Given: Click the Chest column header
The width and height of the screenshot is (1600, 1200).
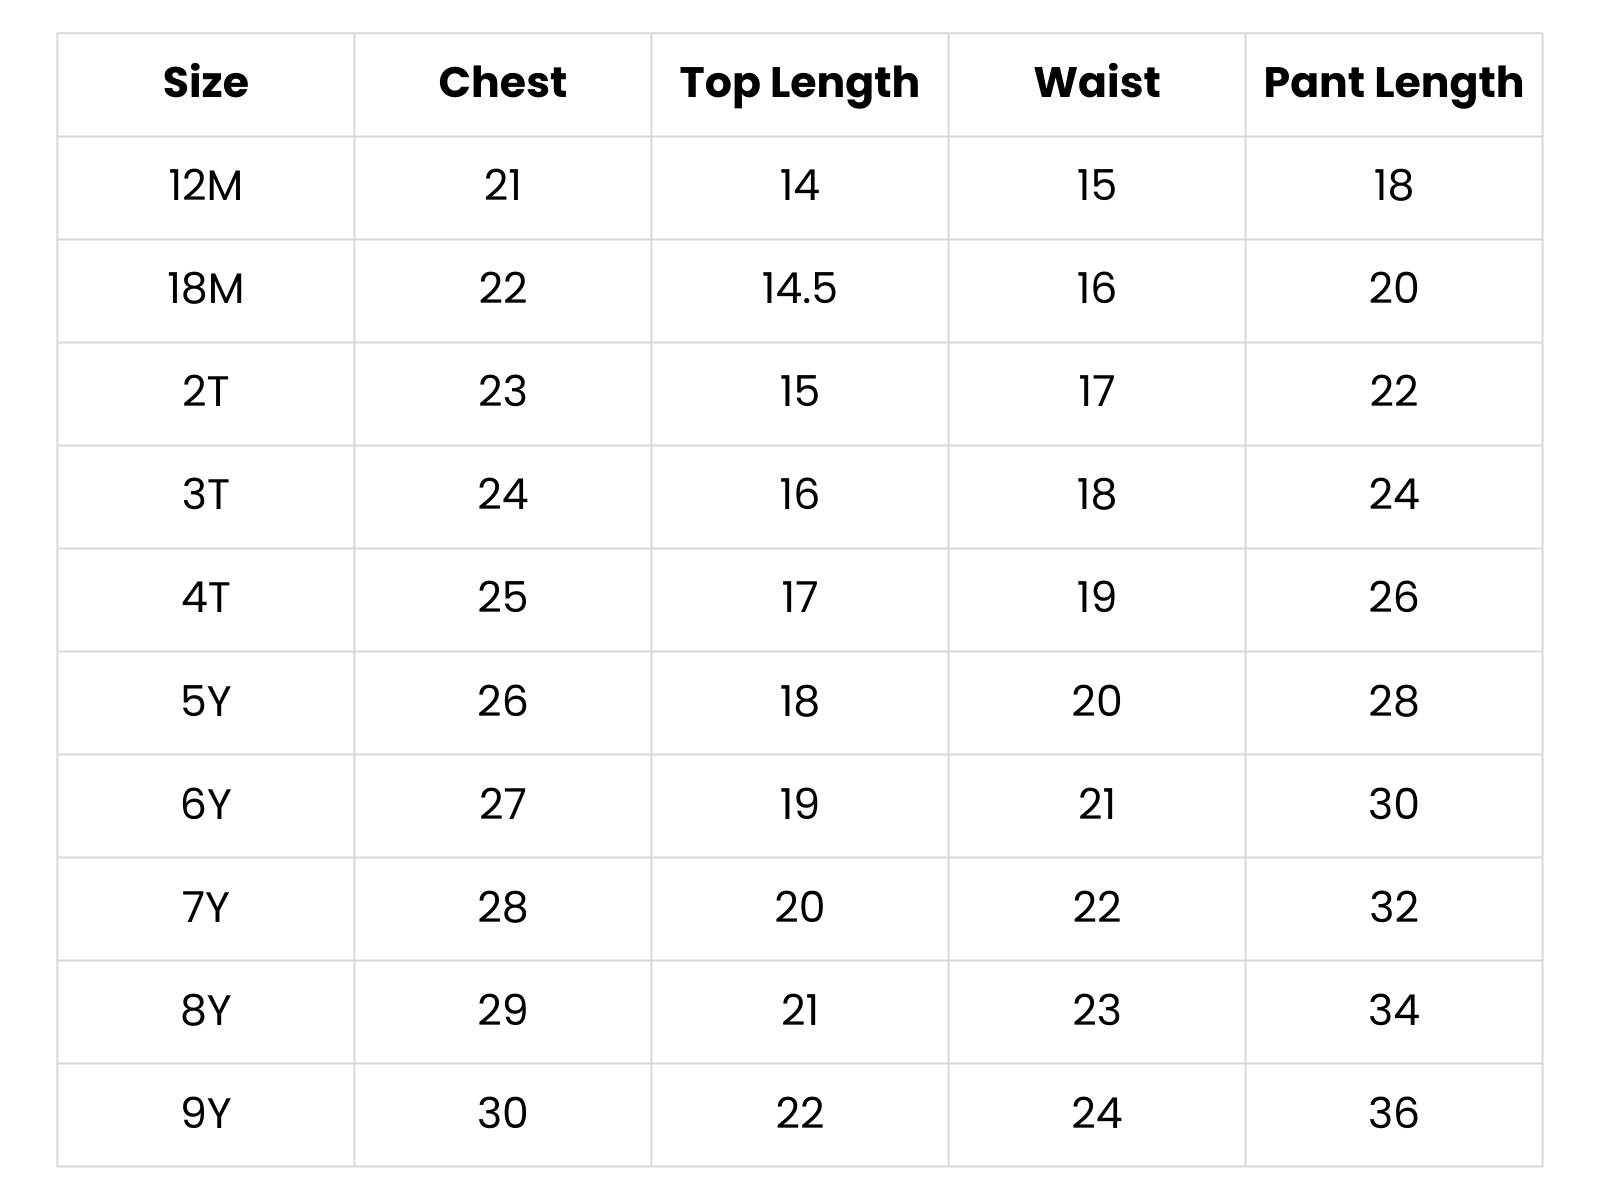Looking at the screenshot, I should (502, 83).
